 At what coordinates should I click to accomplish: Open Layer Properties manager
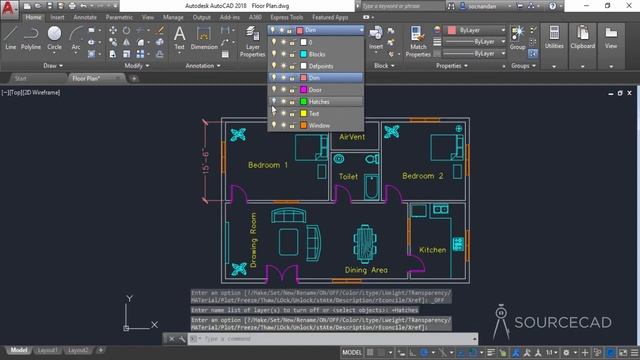pyautogui.click(x=252, y=42)
